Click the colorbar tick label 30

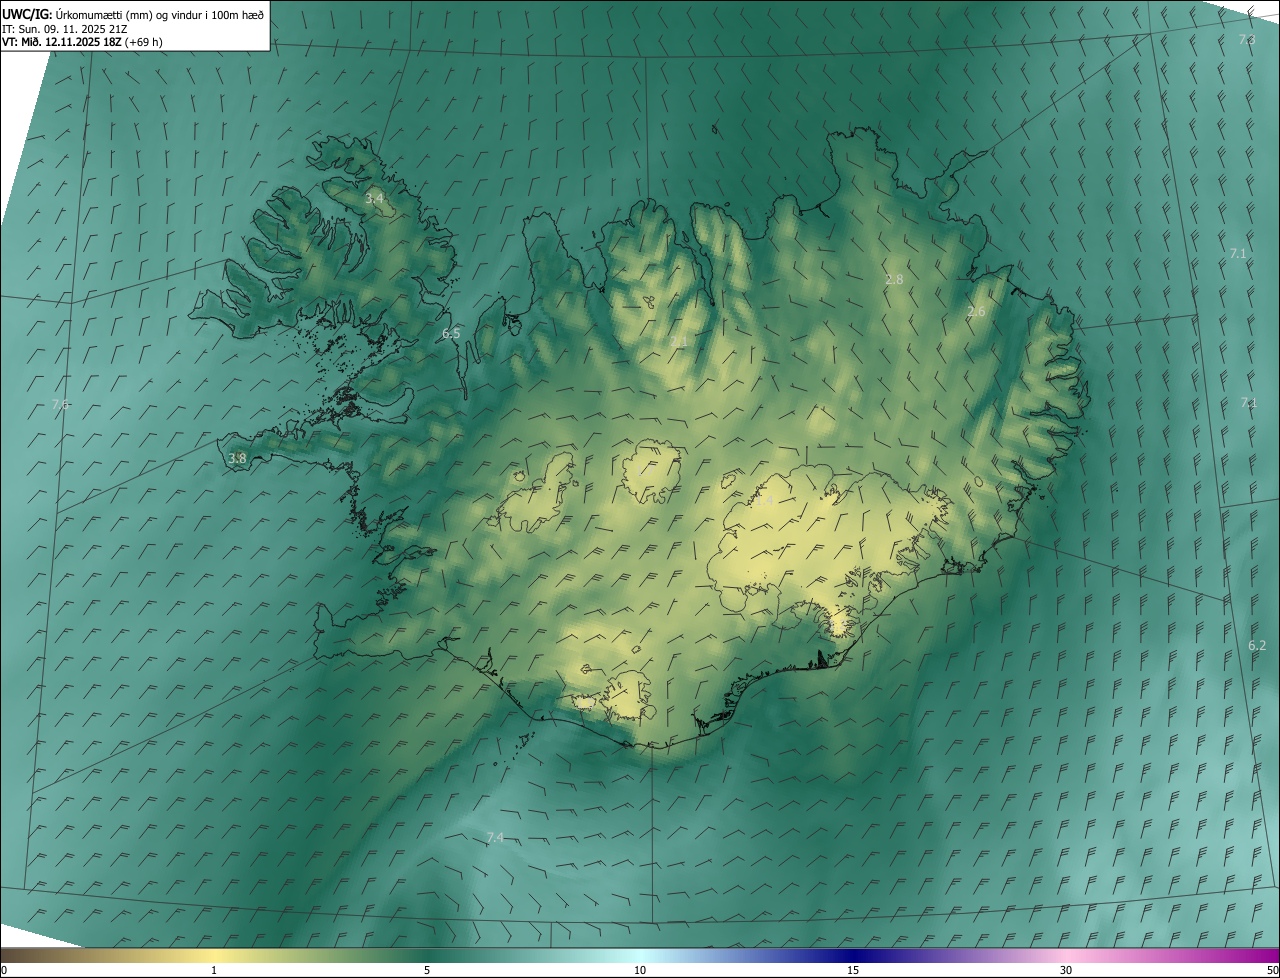(x=1066, y=970)
